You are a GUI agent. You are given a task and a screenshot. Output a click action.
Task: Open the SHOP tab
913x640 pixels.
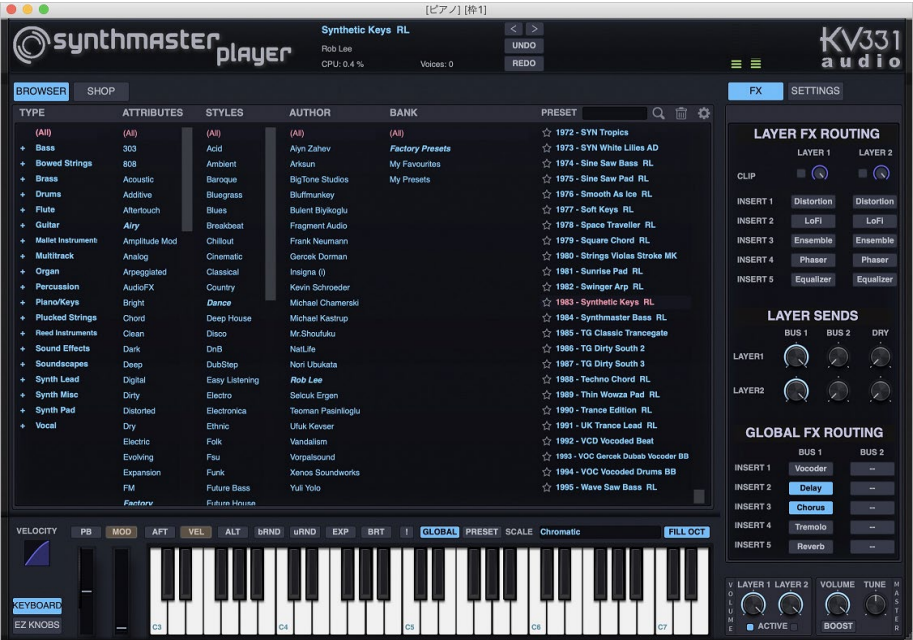click(x=100, y=90)
